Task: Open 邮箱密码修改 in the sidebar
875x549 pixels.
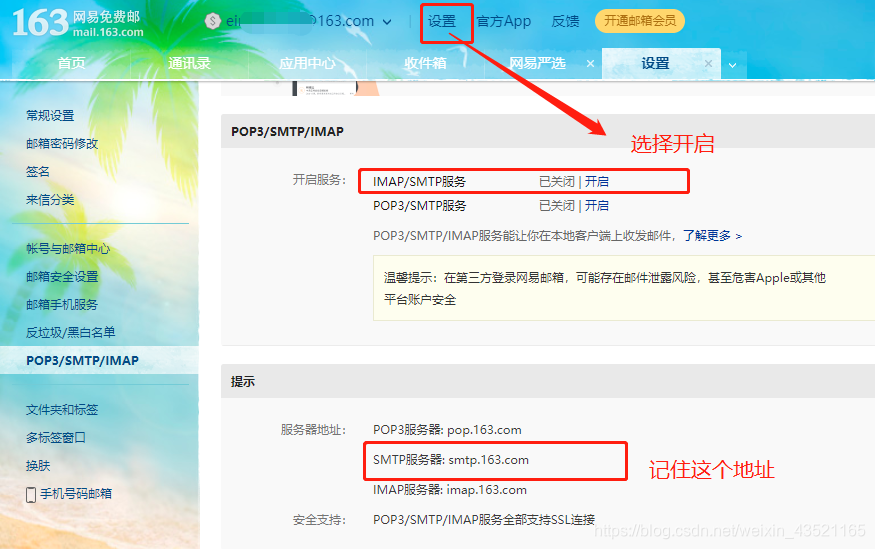Action: (62, 143)
